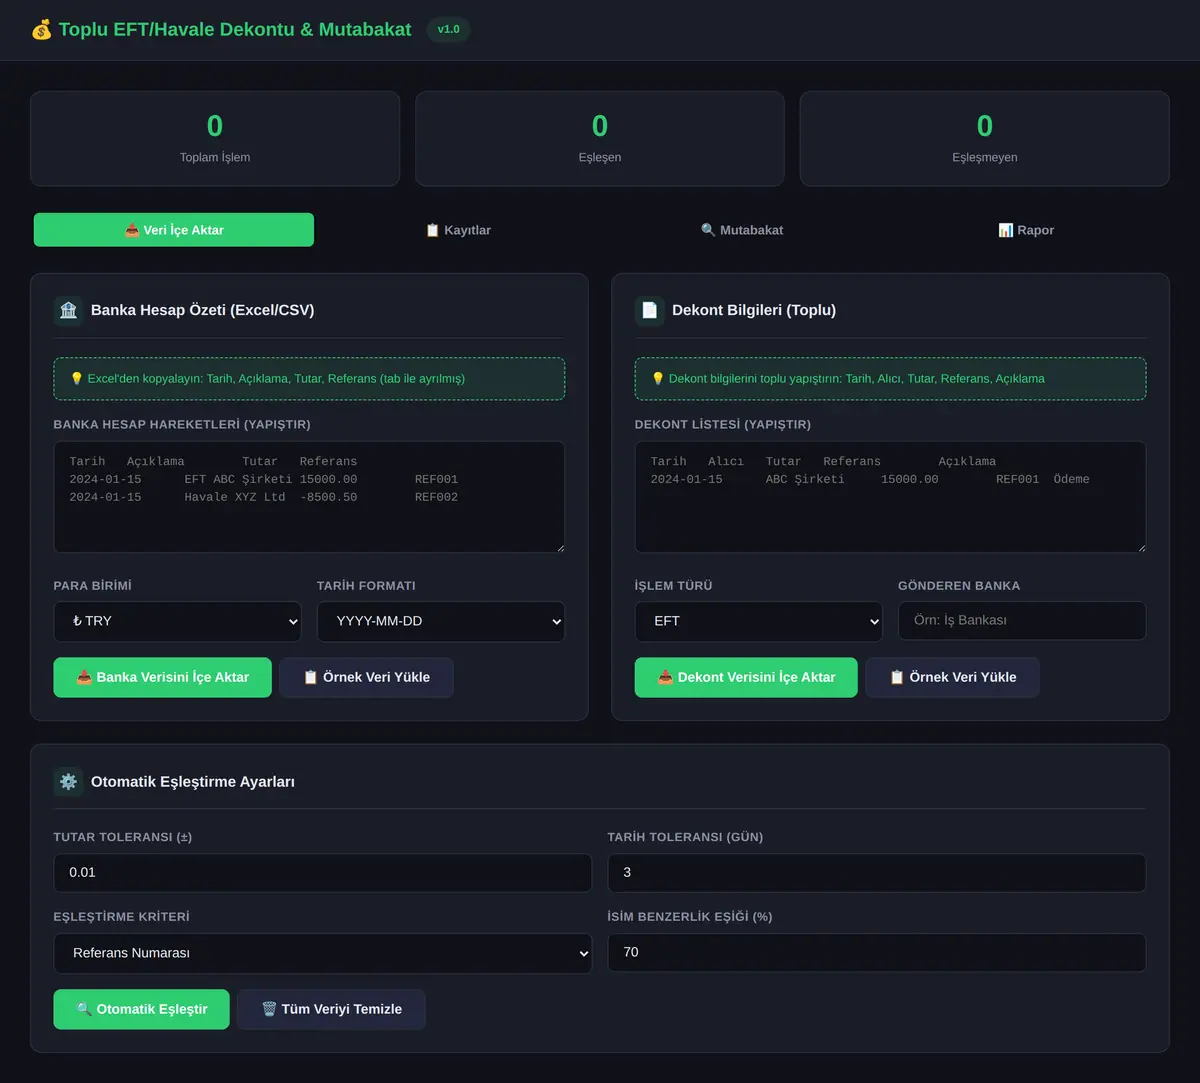Click the Gönderen Banka input field
The height and width of the screenshot is (1083, 1200).
[1022, 621]
